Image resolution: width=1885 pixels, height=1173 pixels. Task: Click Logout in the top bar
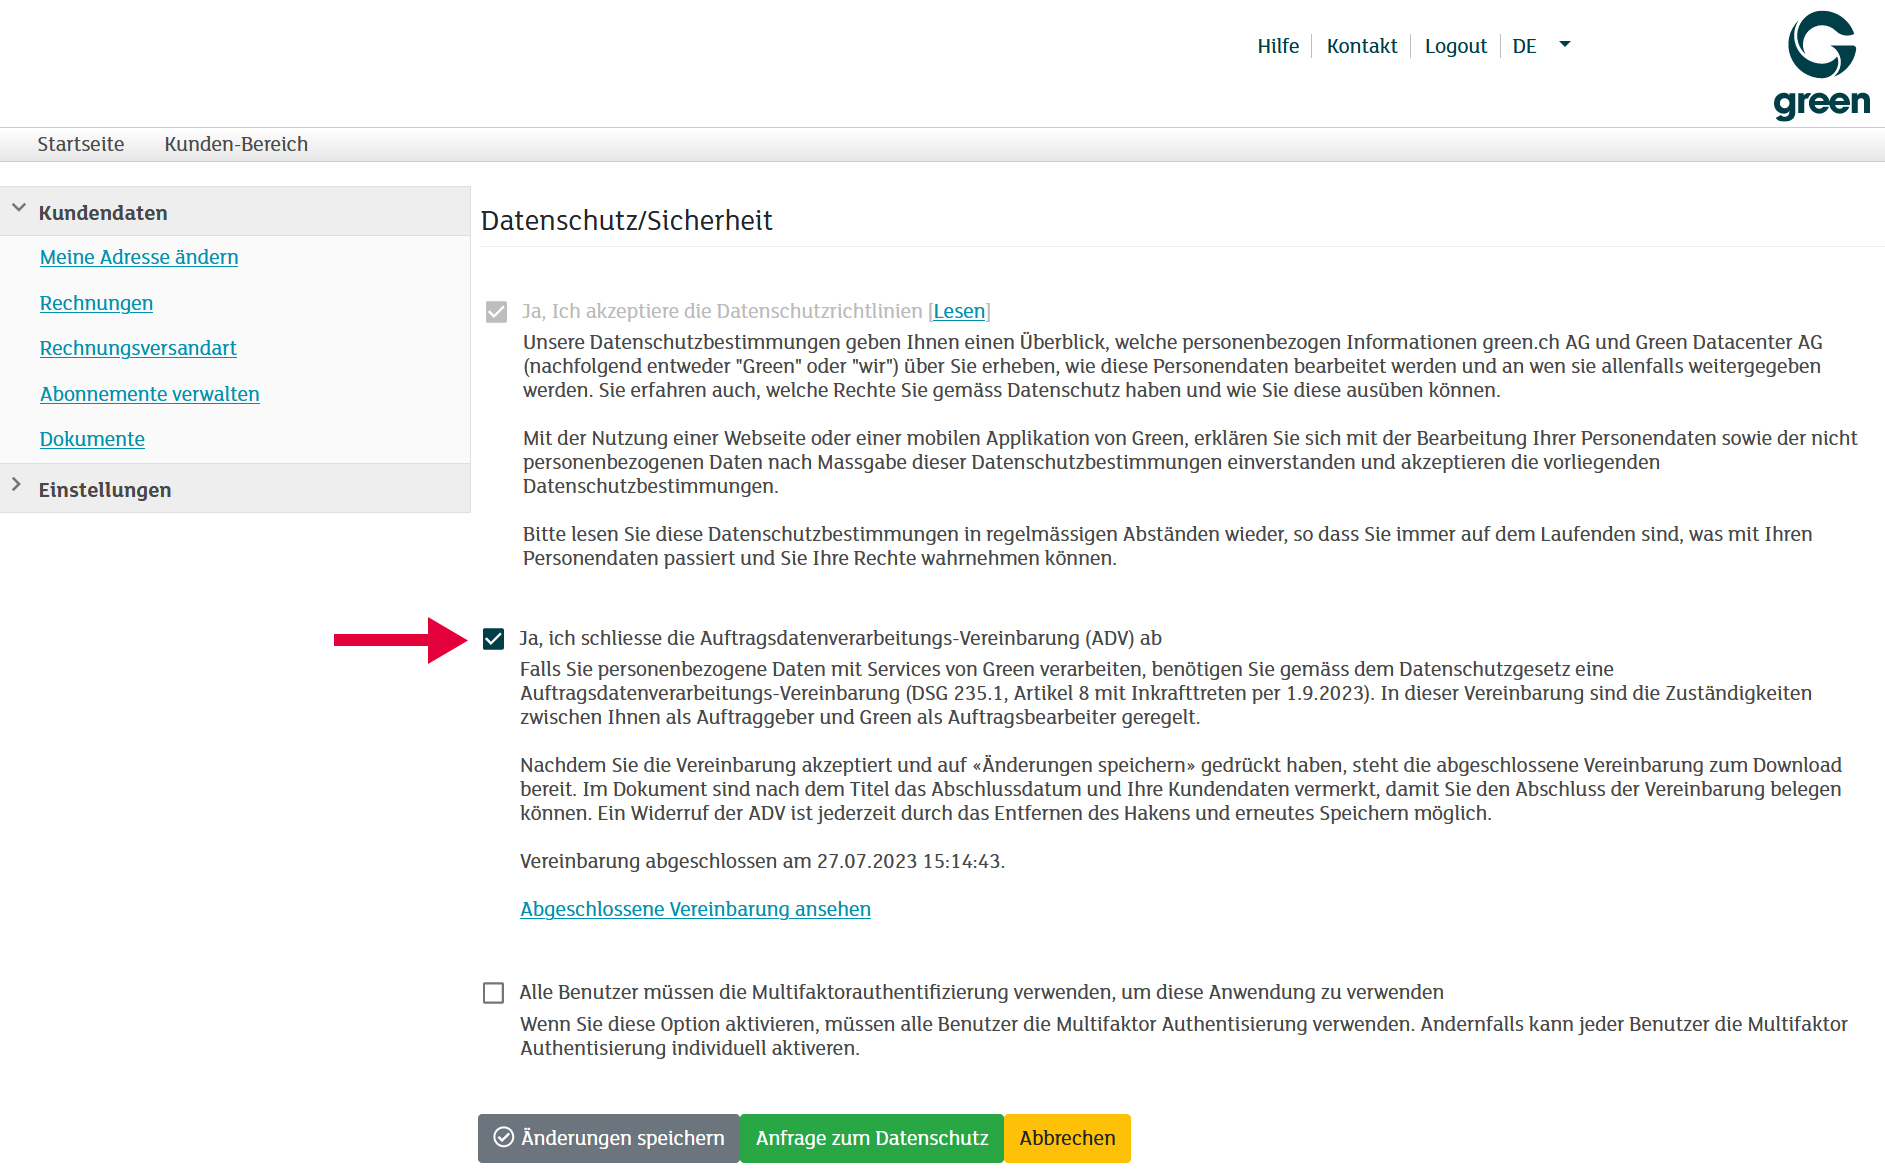click(1455, 46)
